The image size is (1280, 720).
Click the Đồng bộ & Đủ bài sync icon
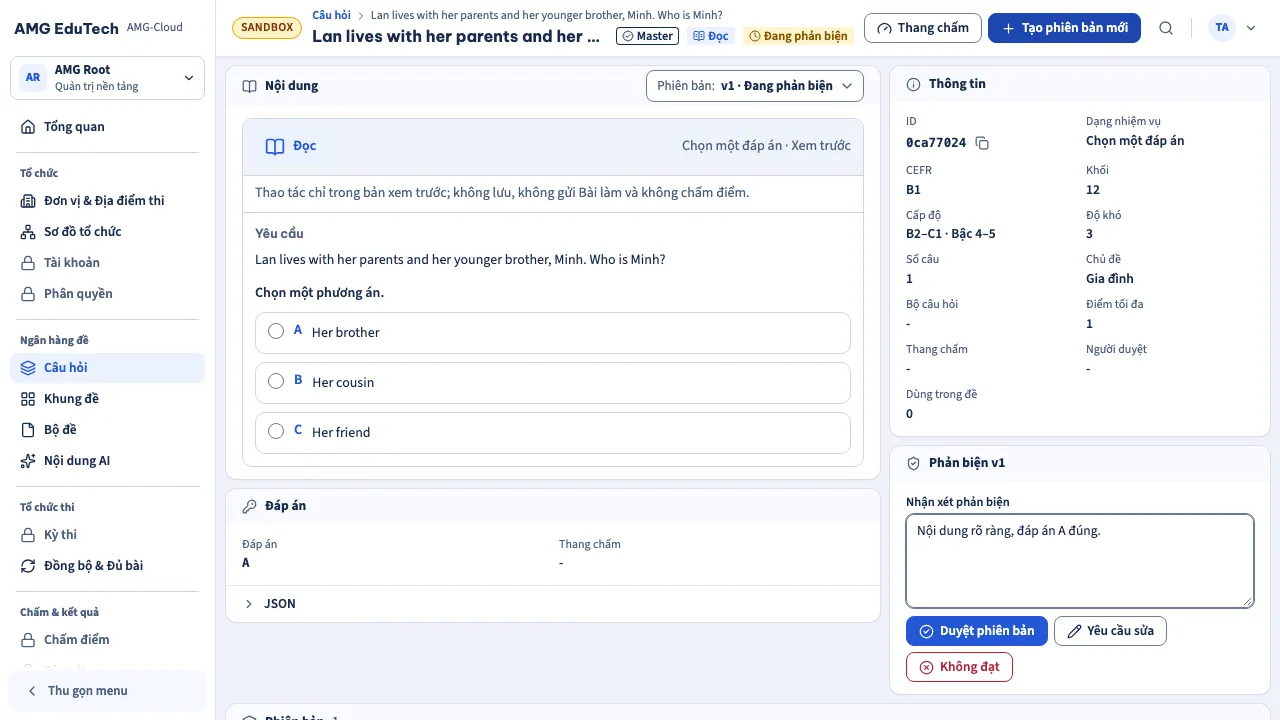28,566
